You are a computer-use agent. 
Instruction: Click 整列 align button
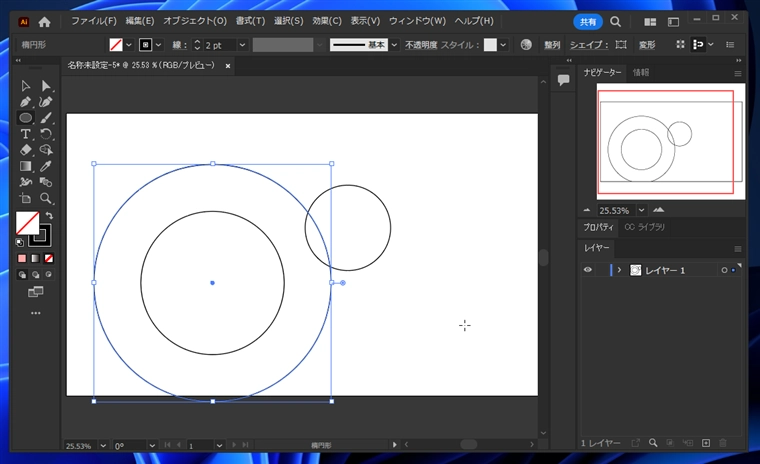[552, 45]
